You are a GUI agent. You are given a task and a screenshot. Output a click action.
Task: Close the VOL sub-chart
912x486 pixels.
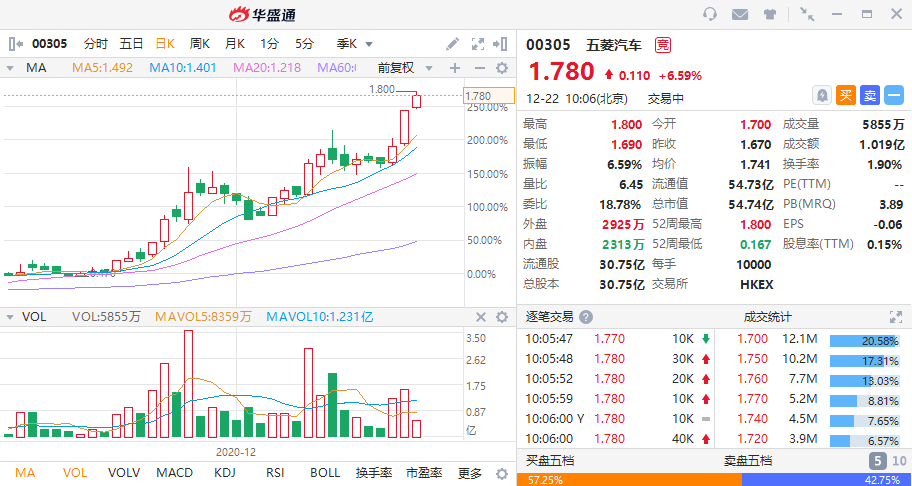tap(481, 317)
